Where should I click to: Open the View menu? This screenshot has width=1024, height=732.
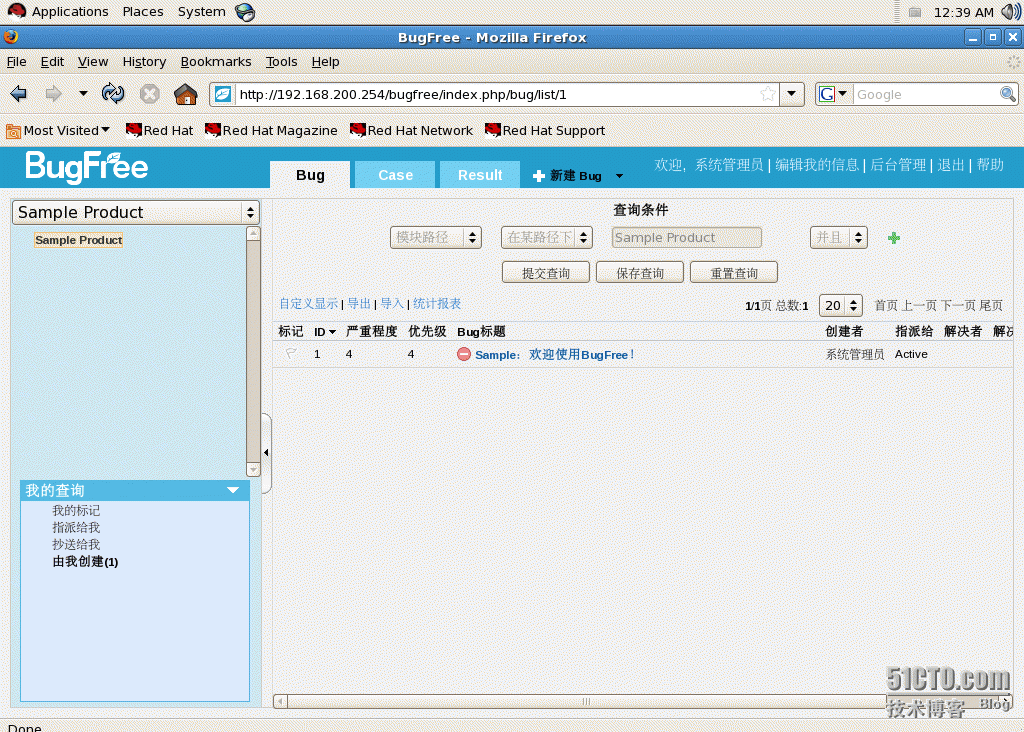[x=93, y=61]
